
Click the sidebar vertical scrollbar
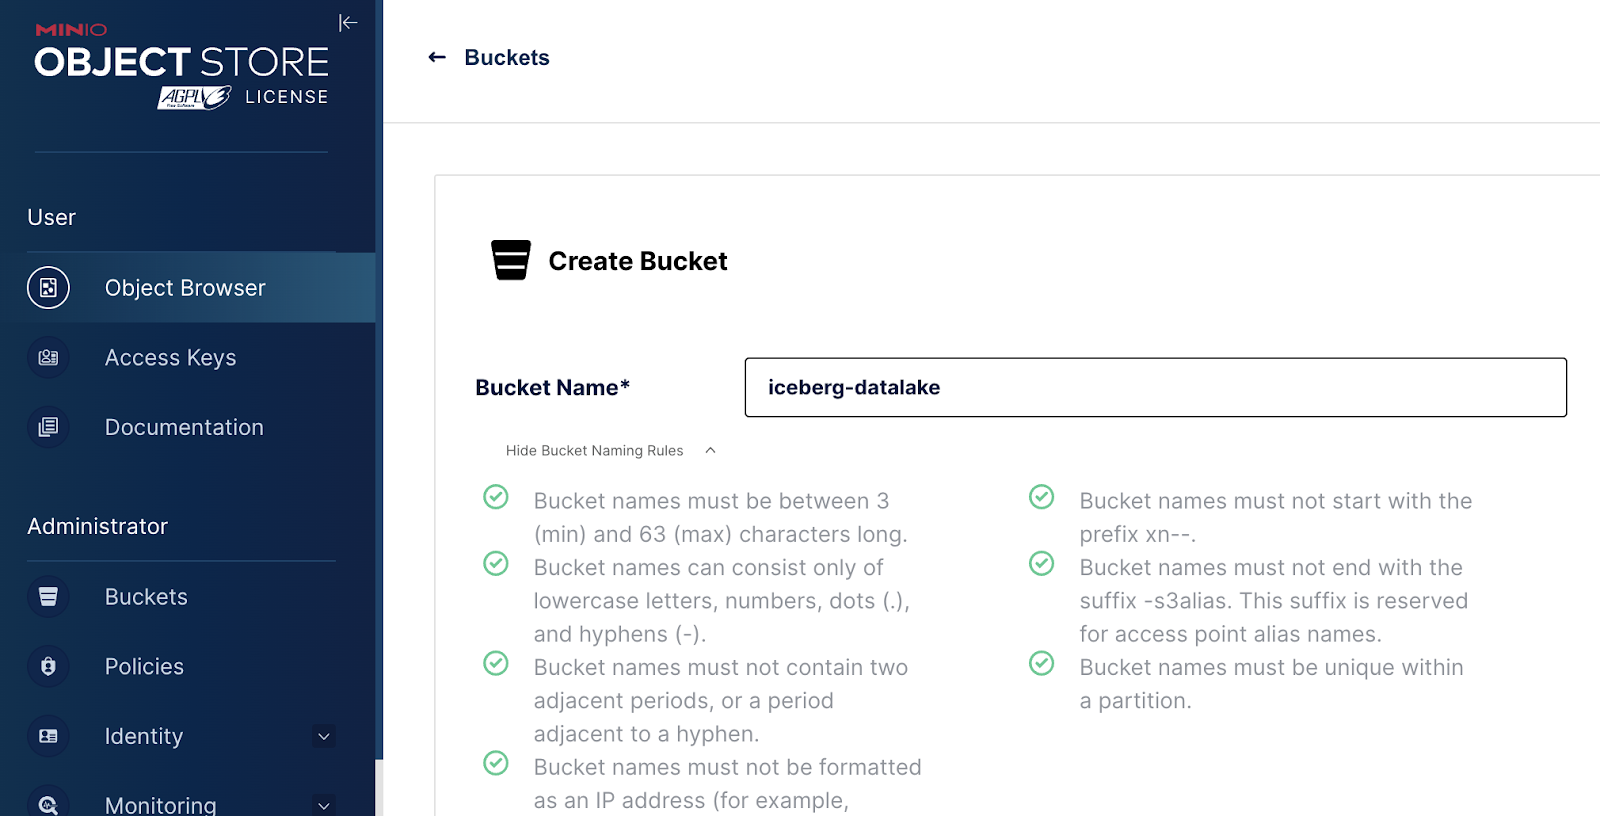[379, 786]
